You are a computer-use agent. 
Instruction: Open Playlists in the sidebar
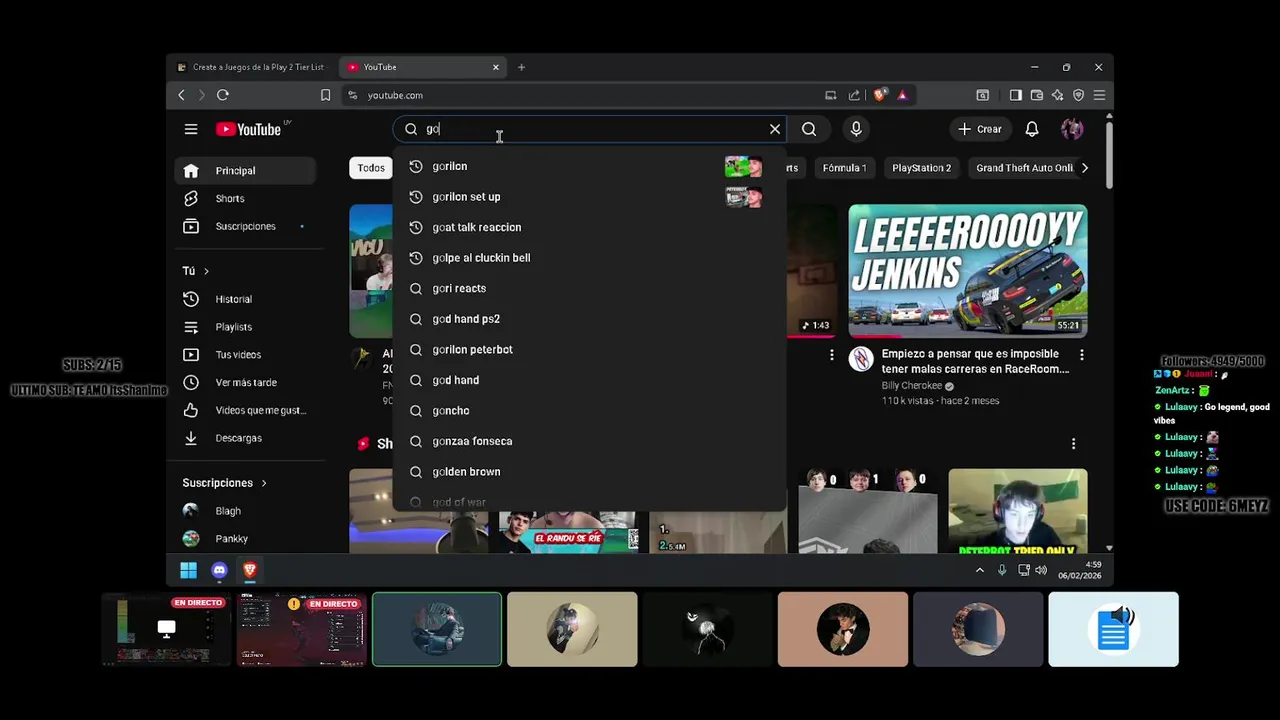coord(246,327)
